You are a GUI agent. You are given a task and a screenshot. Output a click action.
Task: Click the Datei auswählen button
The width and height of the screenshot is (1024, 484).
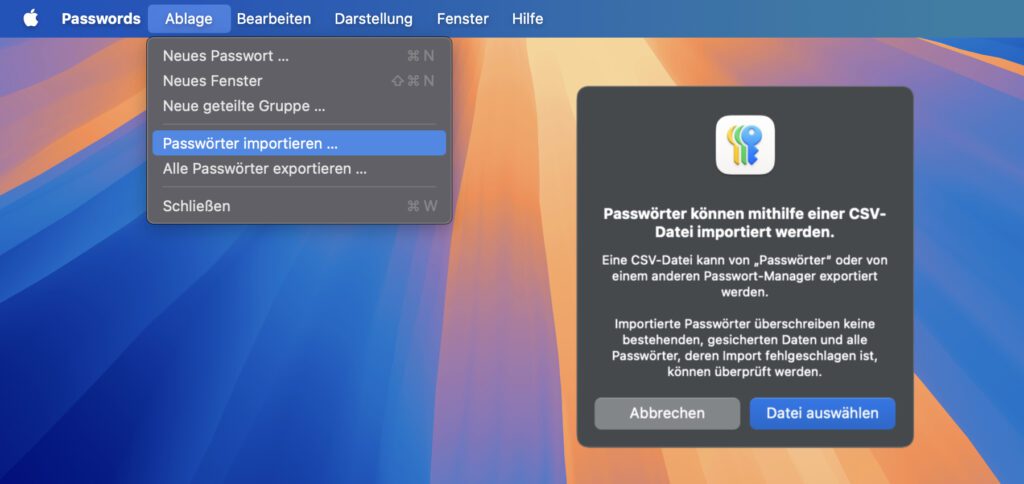pyautogui.click(x=822, y=413)
